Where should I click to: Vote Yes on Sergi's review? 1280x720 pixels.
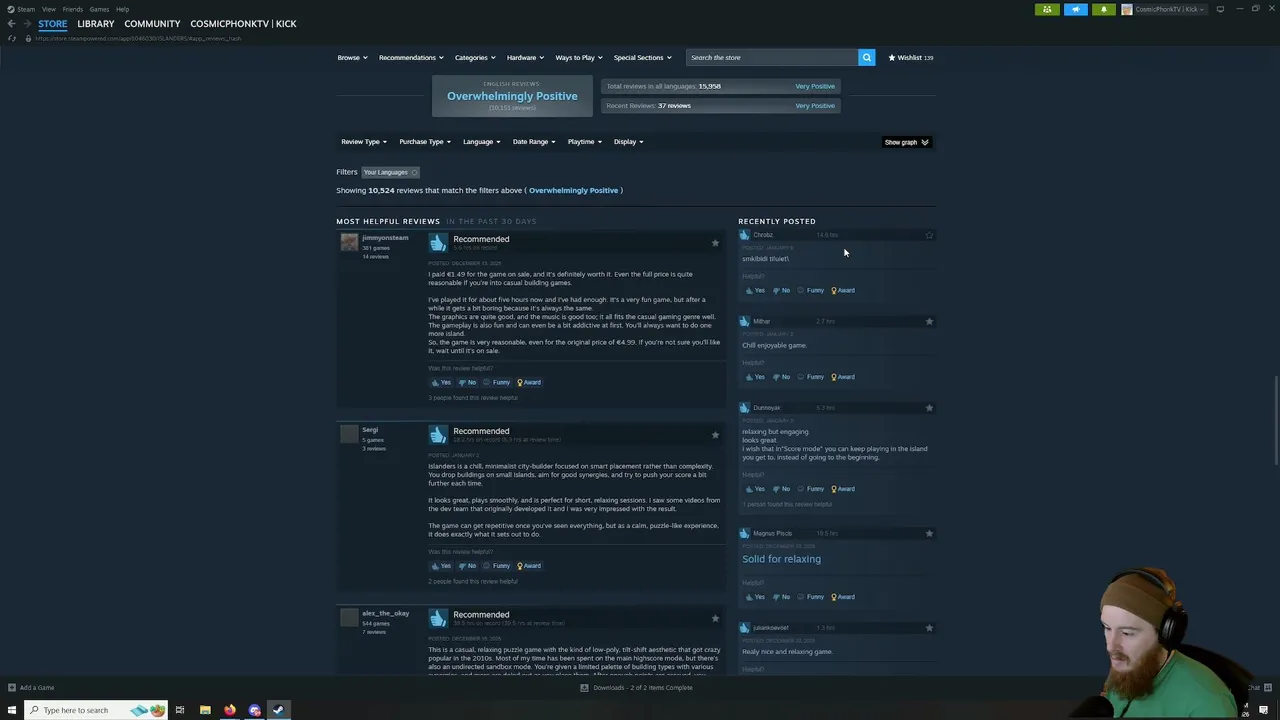coord(441,566)
